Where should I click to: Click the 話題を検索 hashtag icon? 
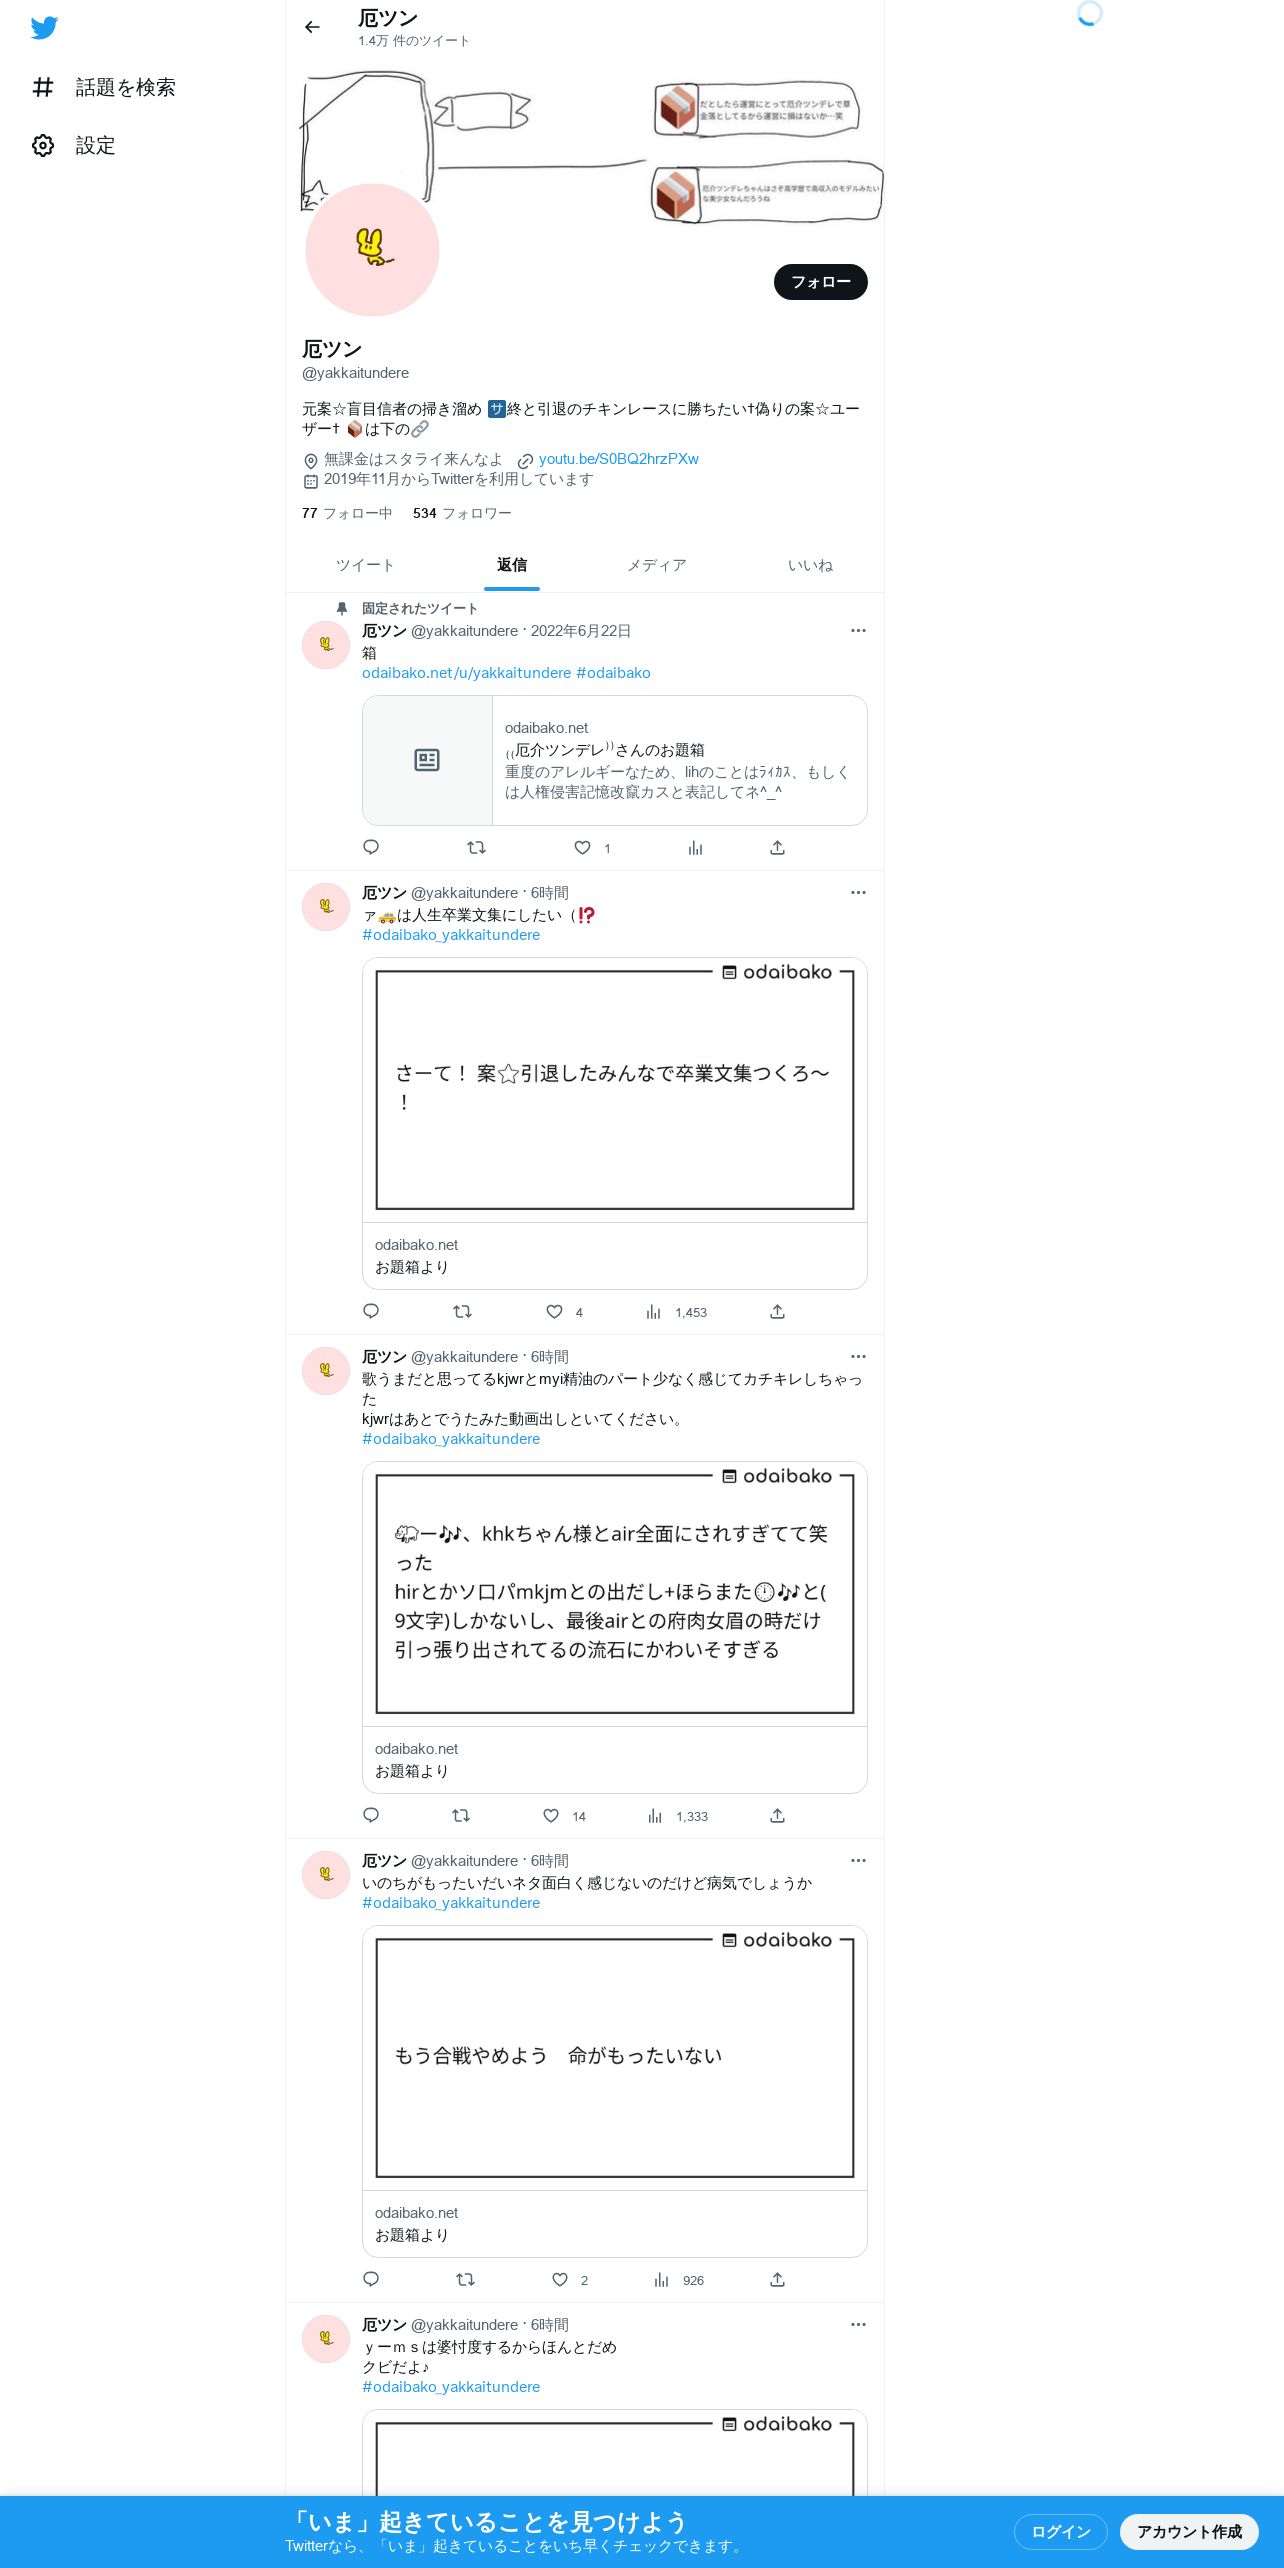[x=43, y=87]
